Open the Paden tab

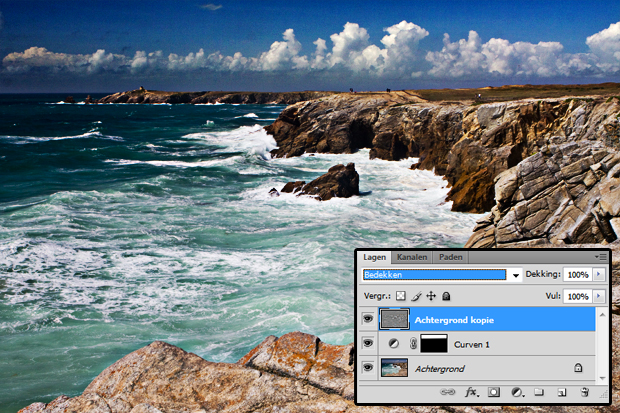point(450,257)
